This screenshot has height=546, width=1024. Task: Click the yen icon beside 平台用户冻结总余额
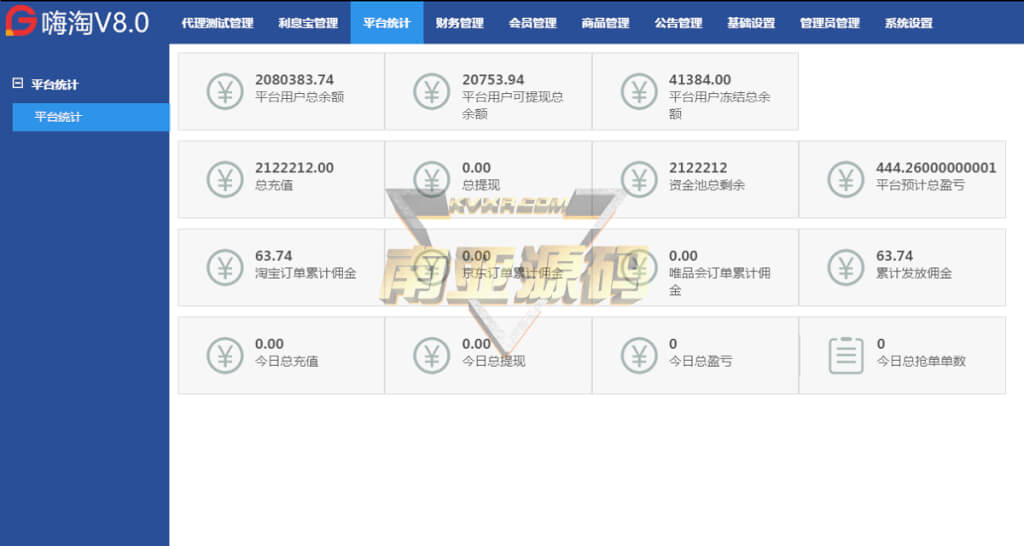coord(639,91)
